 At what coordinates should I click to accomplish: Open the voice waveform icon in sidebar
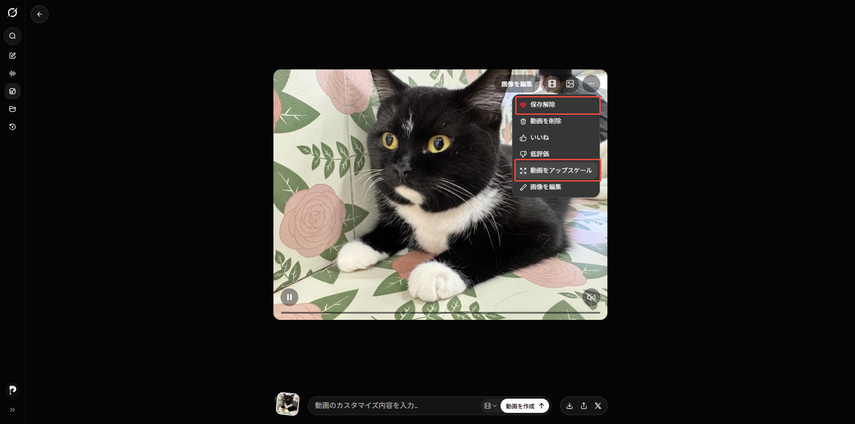coord(13,74)
